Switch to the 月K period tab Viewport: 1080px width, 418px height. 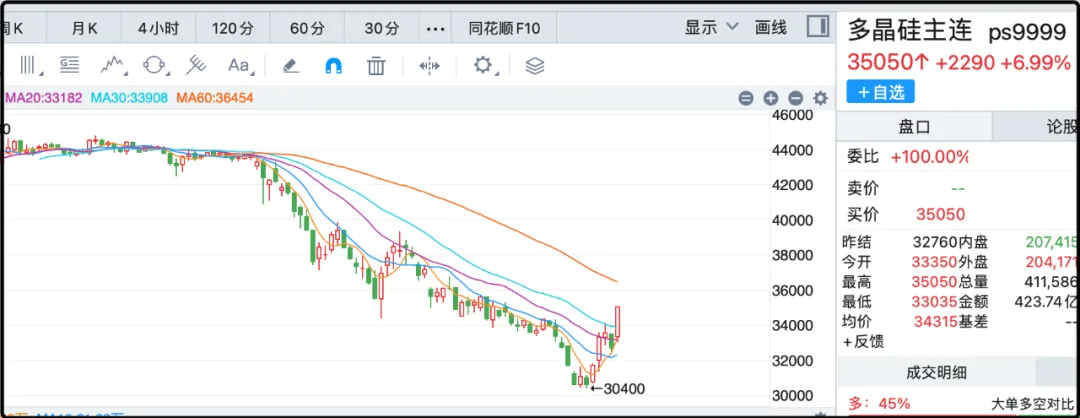click(85, 27)
